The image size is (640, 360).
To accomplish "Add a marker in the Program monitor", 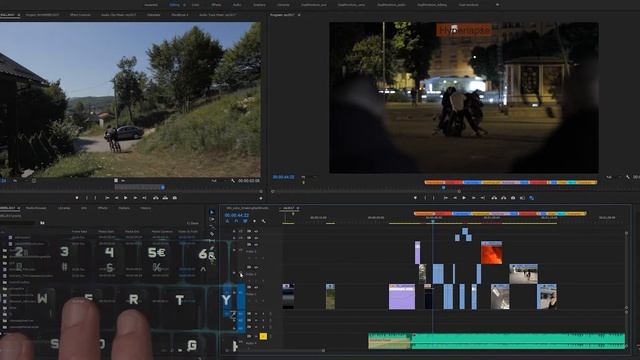I will point(415,198).
